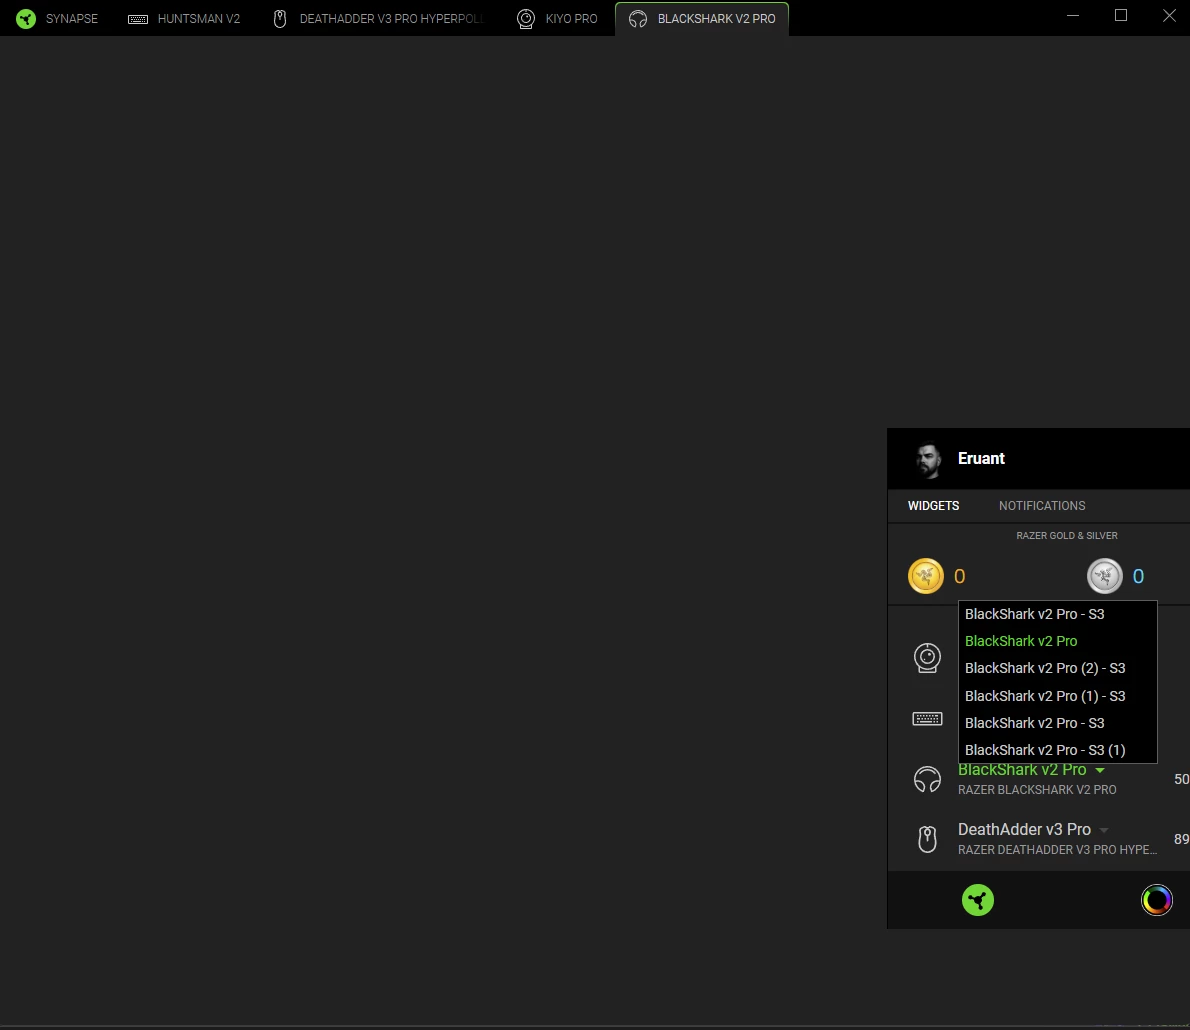Open the HUNTSMAN V2 tab
This screenshot has height=1030, width=1190.
184,18
